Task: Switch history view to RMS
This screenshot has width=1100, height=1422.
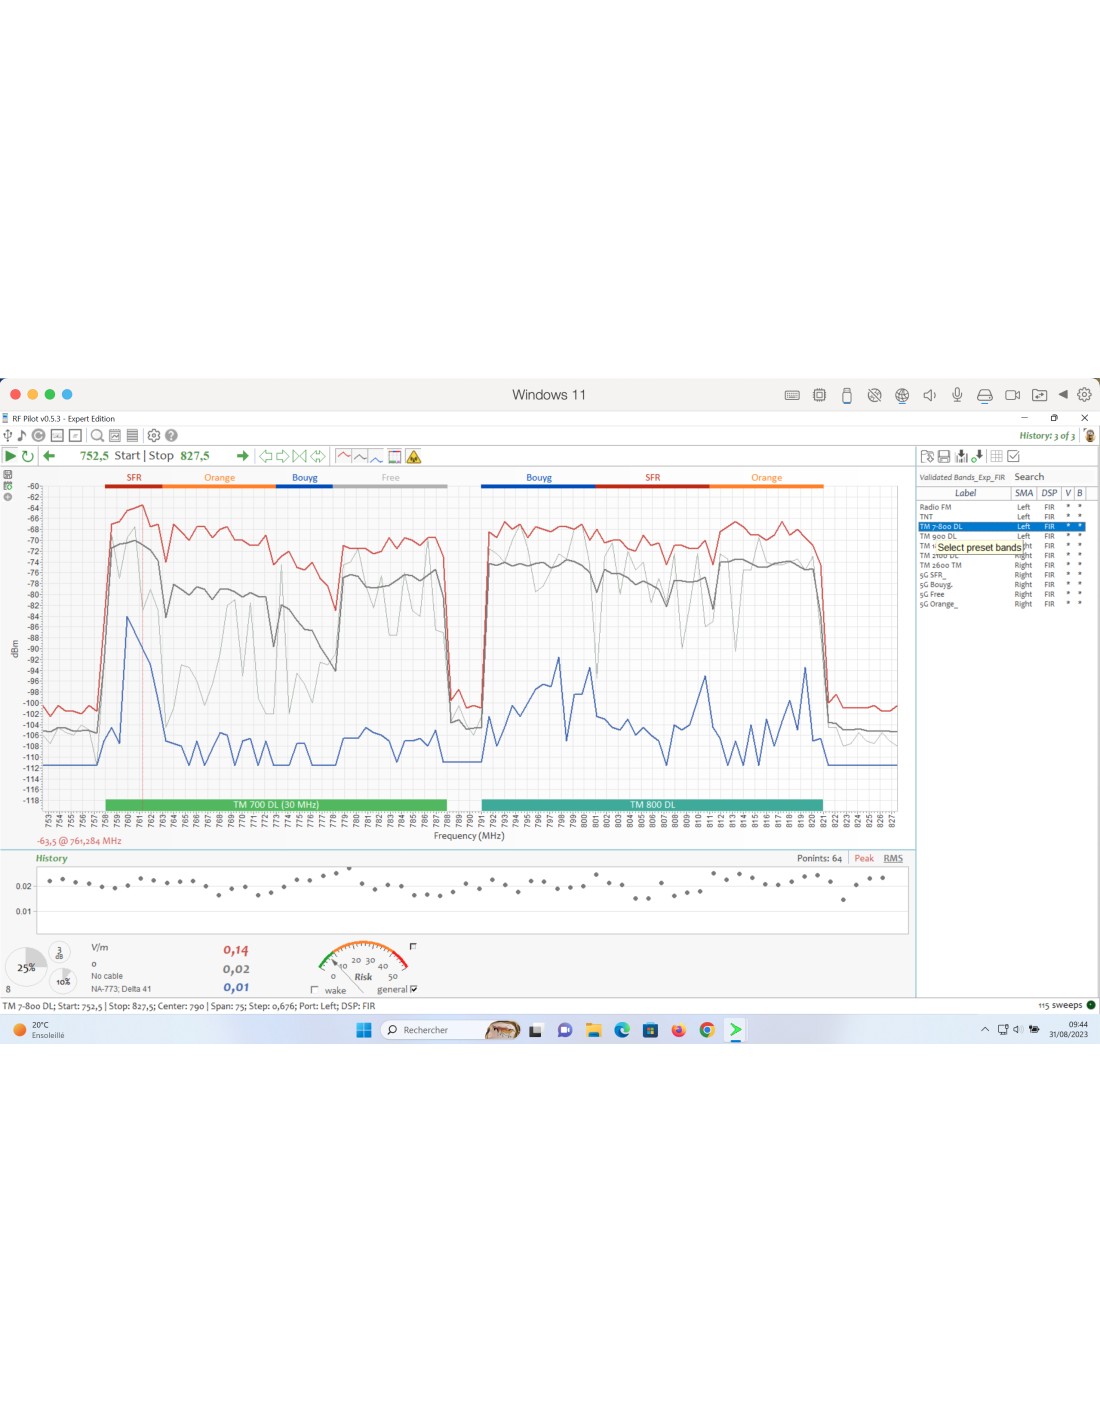Action: (893, 858)
